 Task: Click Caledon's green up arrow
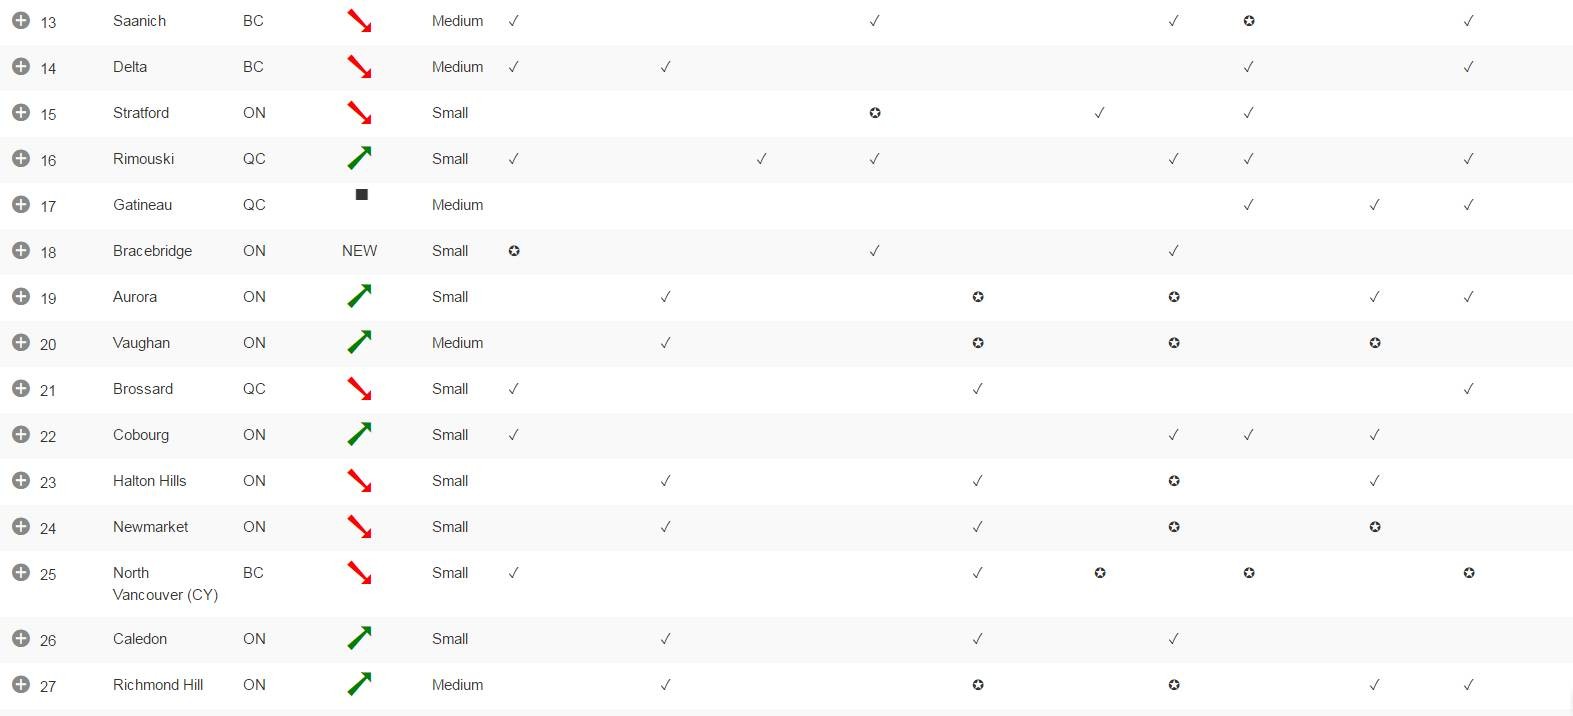click(x=359, y=638)
